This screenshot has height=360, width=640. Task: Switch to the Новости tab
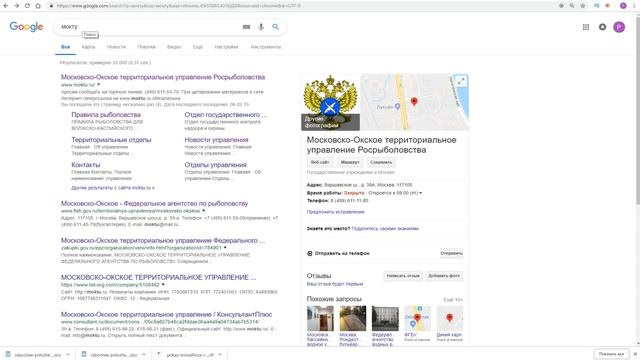(x=116, y=47)
